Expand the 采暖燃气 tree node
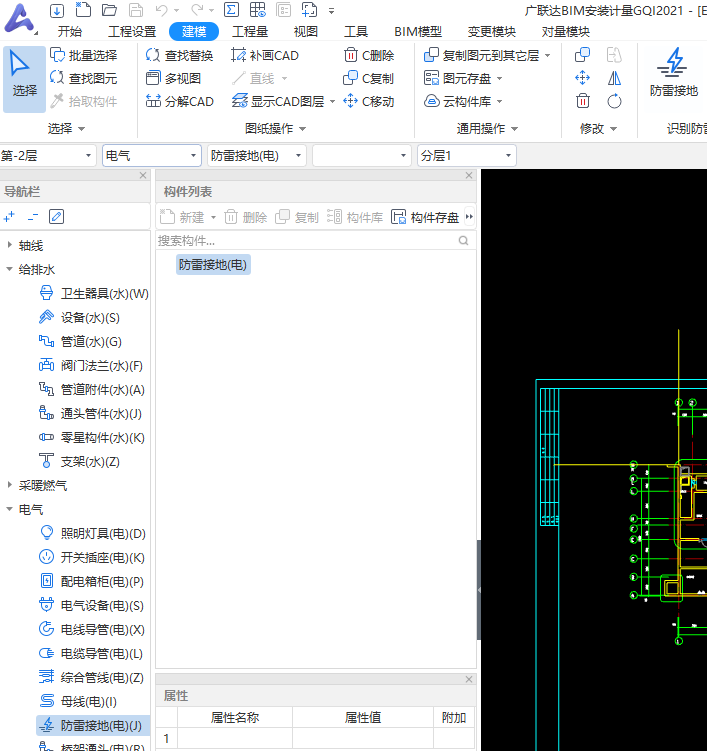 pyautogui.click(x=10, y=485)
